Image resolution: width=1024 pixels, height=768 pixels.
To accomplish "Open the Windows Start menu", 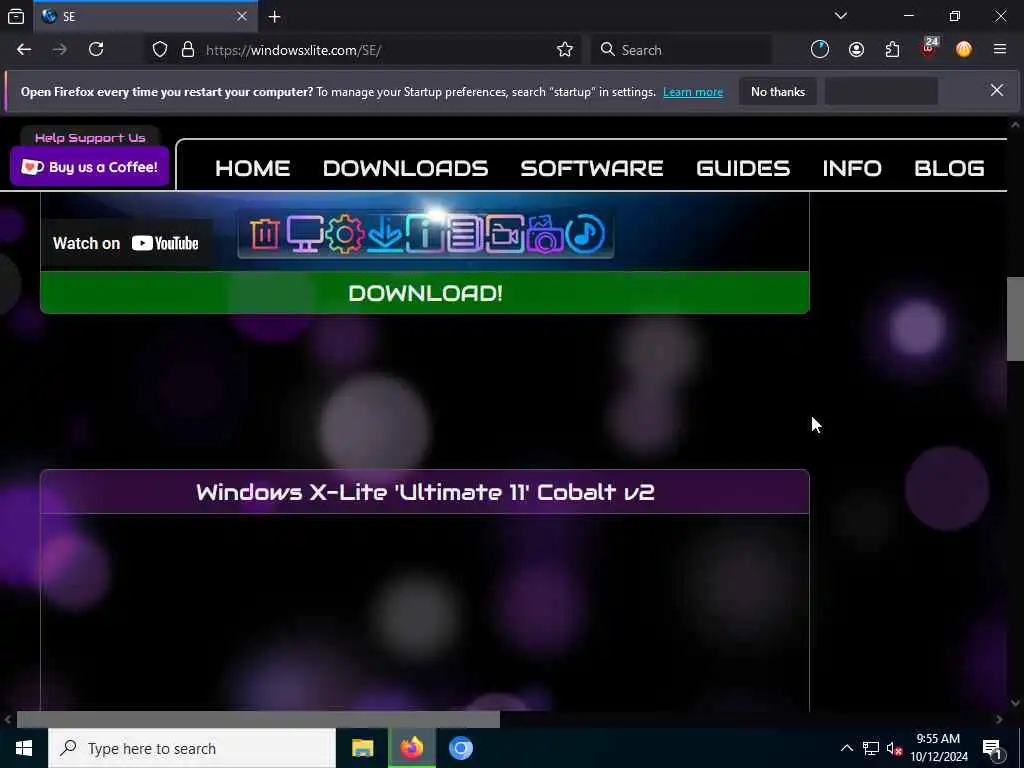I will 24,748.
